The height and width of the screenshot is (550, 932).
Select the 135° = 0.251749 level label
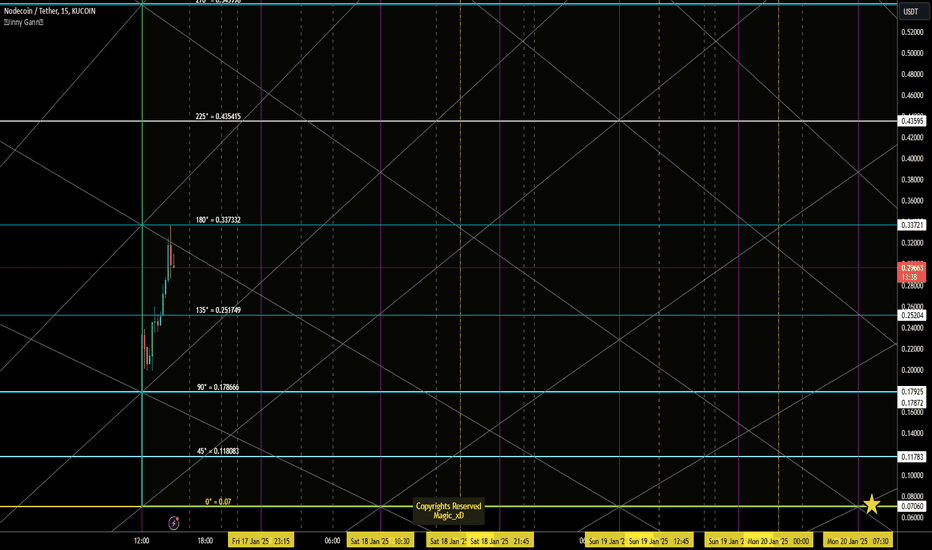point(218,310)
